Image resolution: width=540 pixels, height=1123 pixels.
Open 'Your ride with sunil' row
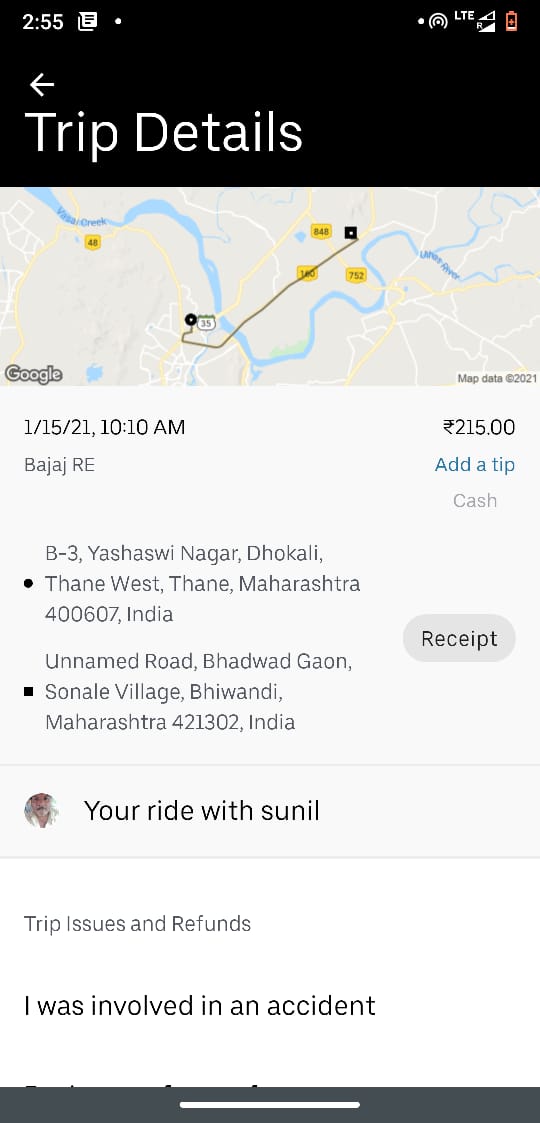pos(270,811)
